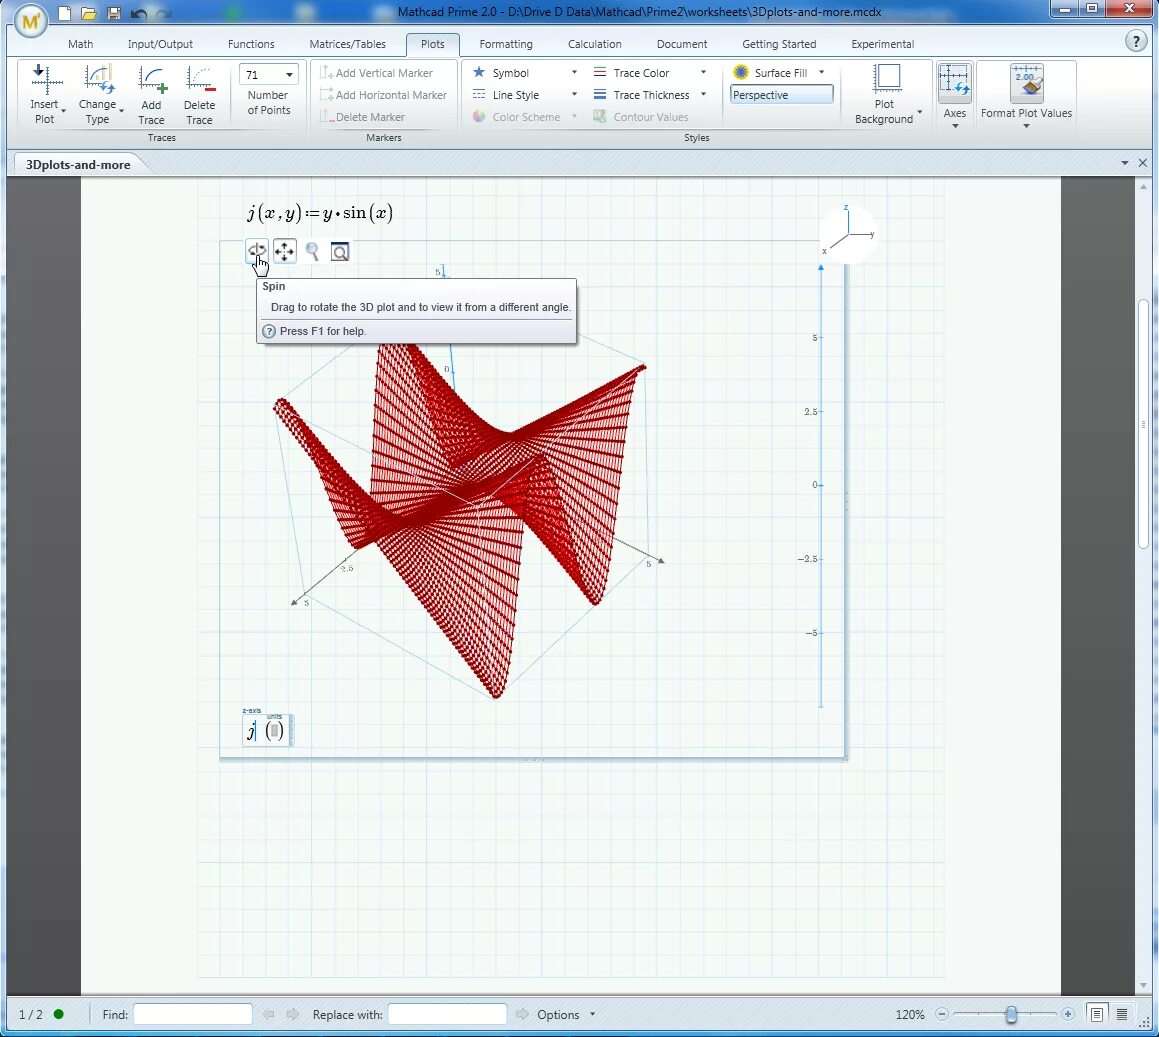Expand the Surface Fill dropdown arrow
Image resolution: width=1159 pixels, height=1037 pixels.
click(821, 72)
